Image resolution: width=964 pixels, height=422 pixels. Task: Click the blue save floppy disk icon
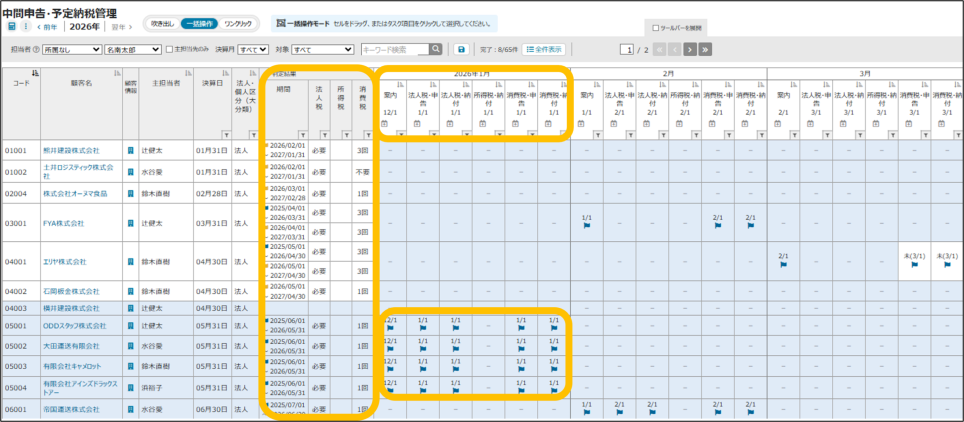click(461, 49)
